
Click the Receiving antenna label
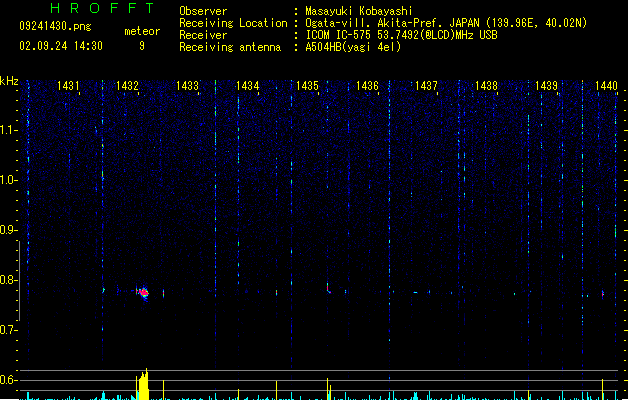(230, 47)
